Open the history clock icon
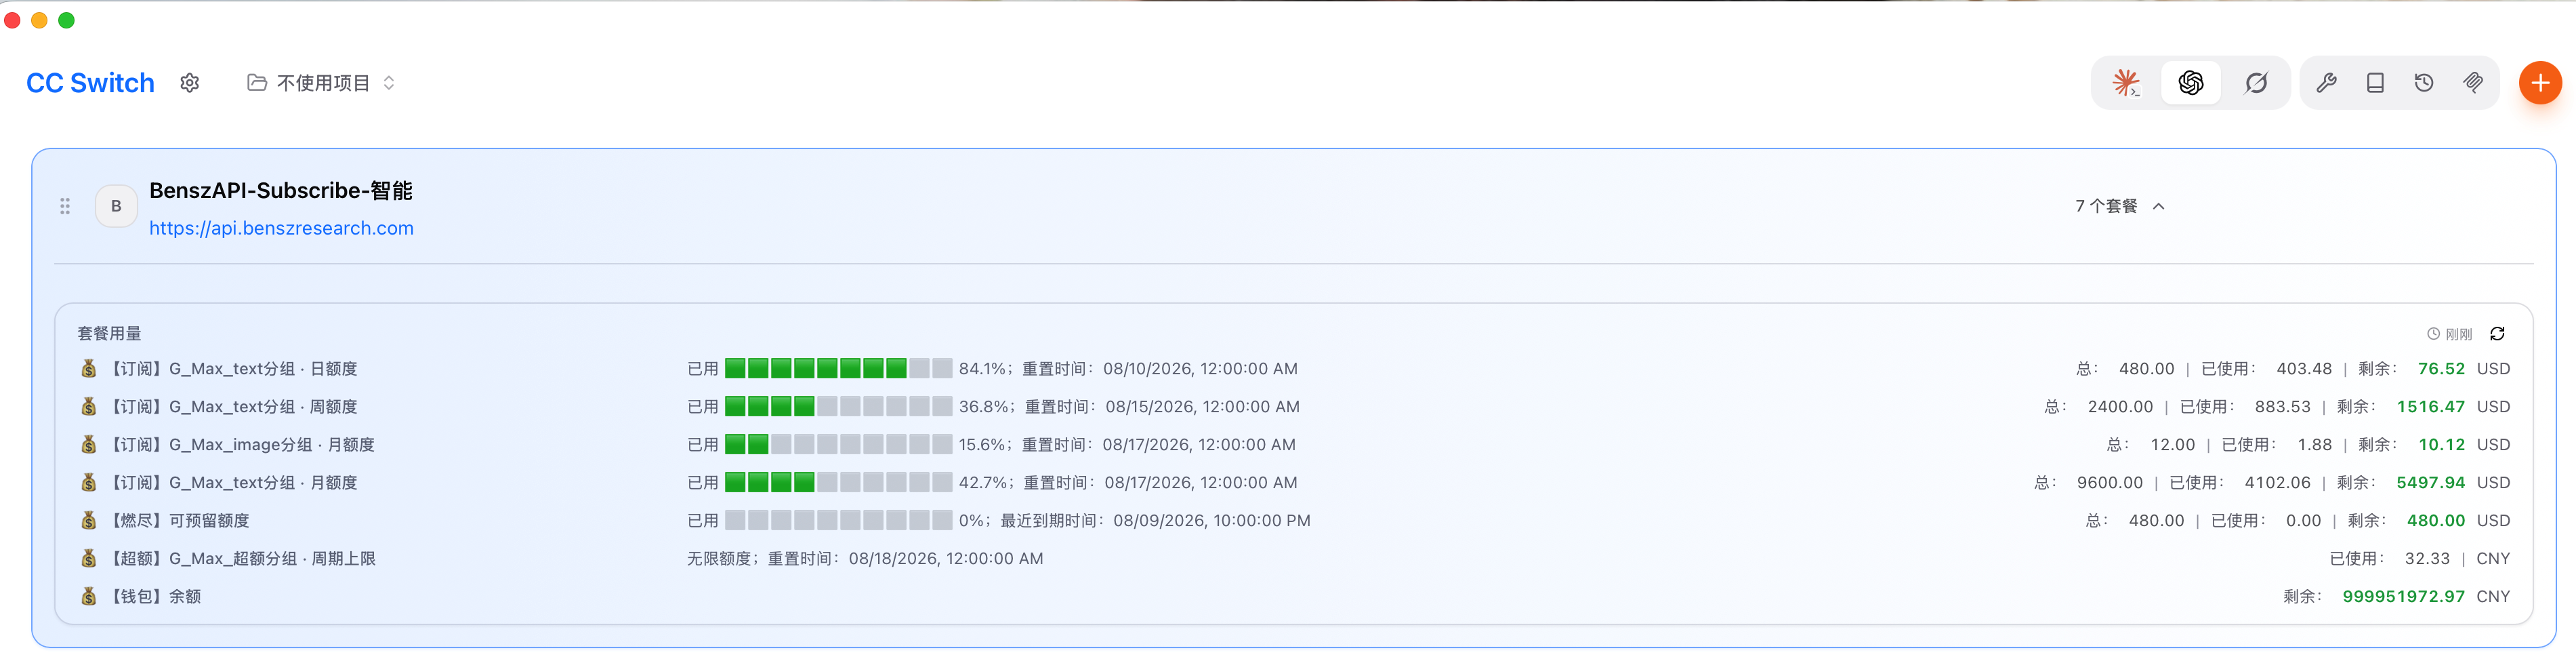The height and width of the screenshot is (659, 2576). tap(2424, 83)
